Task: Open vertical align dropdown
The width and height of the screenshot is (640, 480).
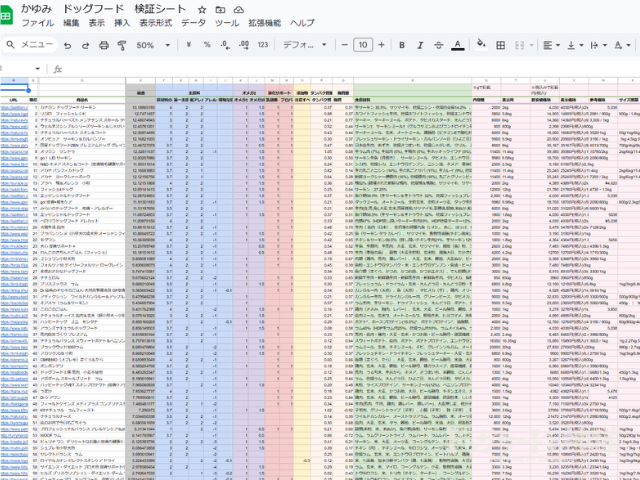Action: pyautogui.click(x=575, y=45)
